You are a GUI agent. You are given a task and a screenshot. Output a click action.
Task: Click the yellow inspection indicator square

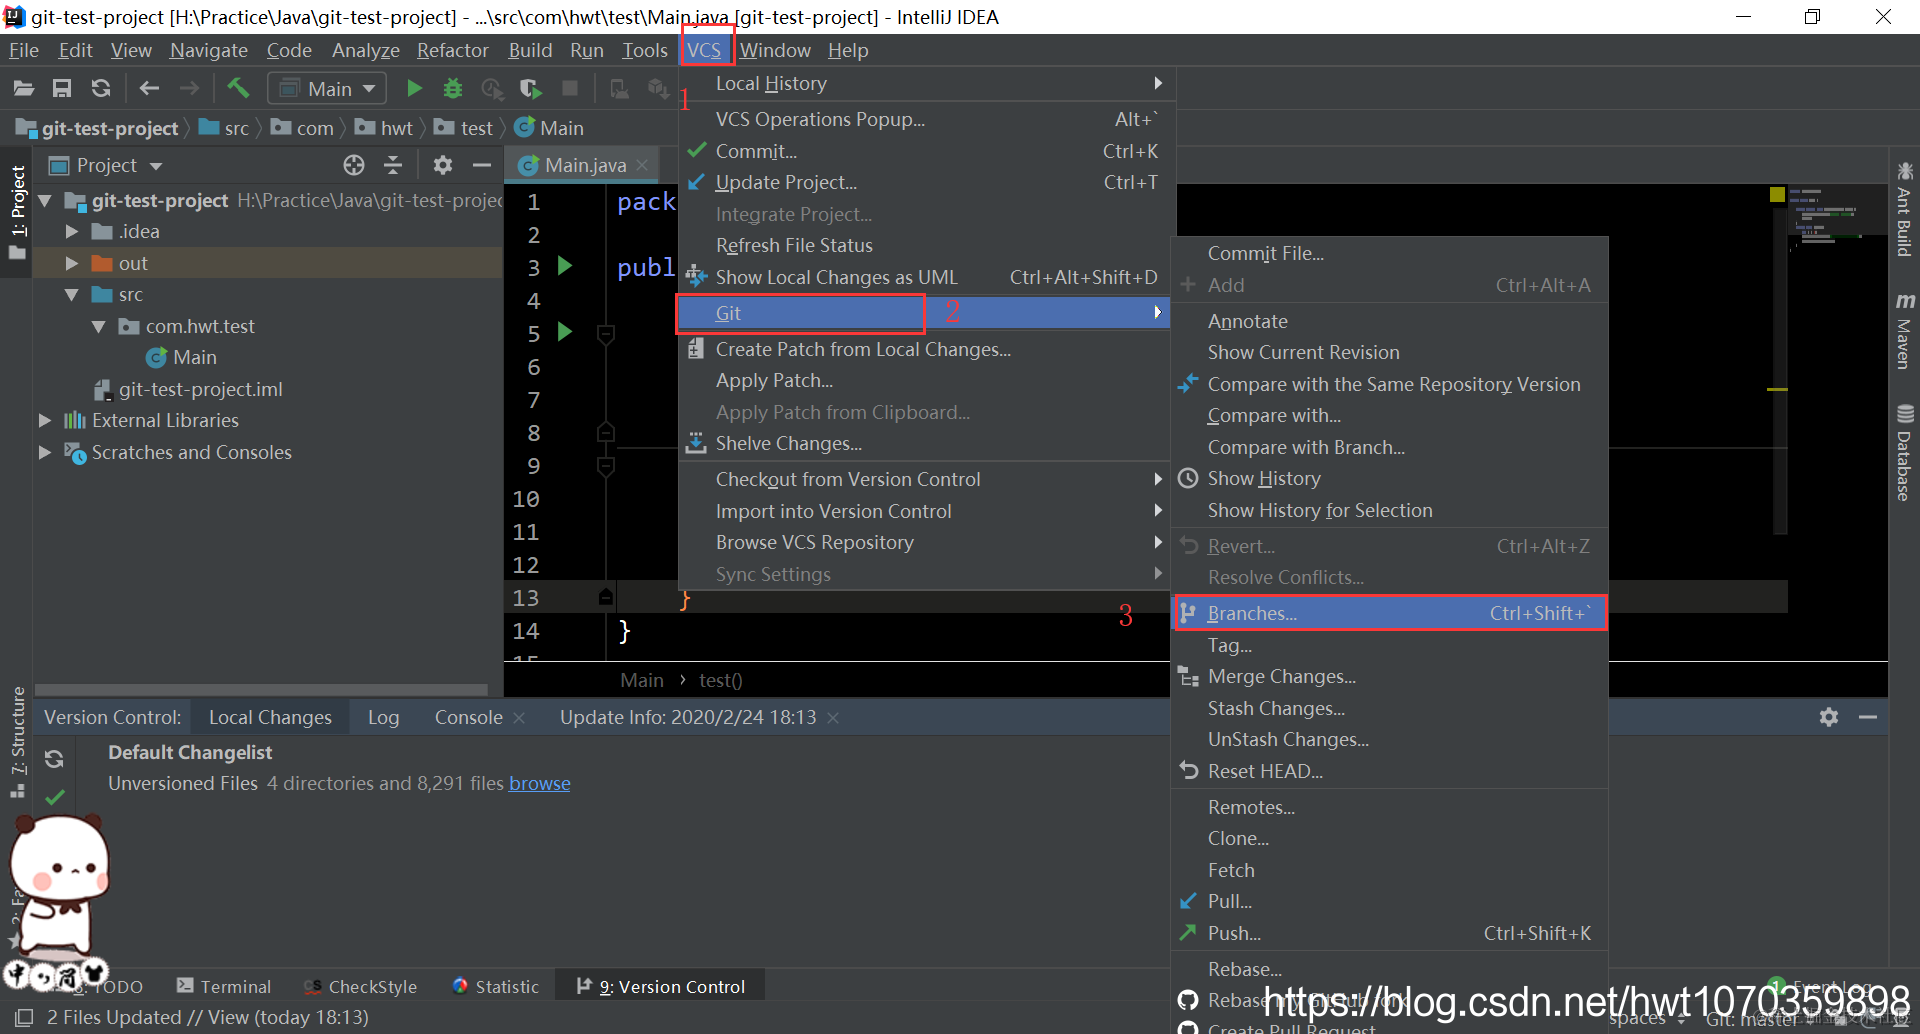[1777, 194]
